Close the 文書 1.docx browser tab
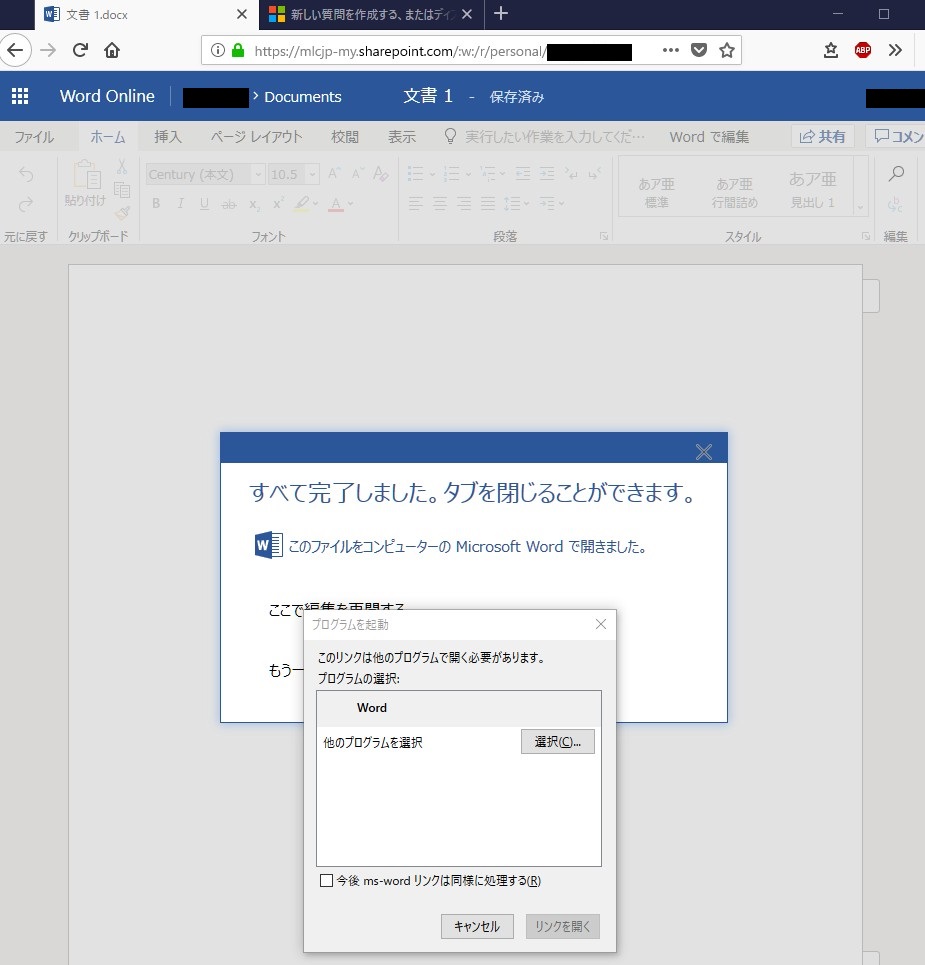925x965 pixels. 242,14
